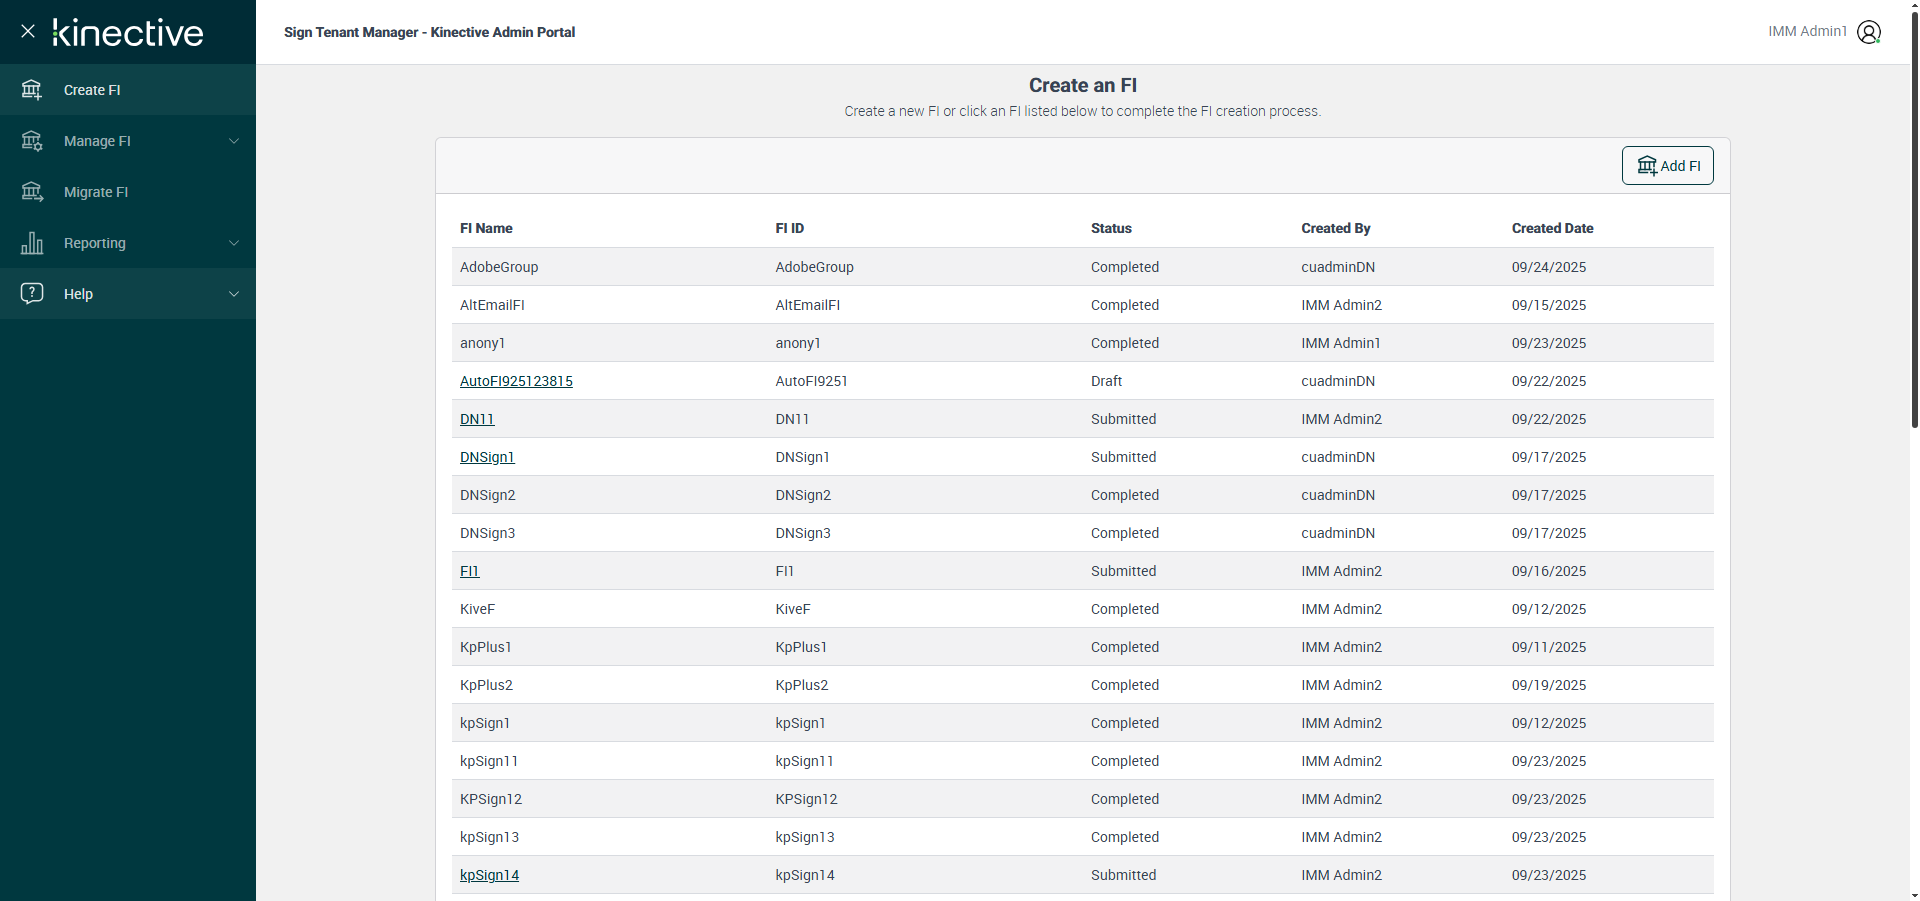
Task: Click the Reporting bar chart icon
Action: (x=32, y=243)
